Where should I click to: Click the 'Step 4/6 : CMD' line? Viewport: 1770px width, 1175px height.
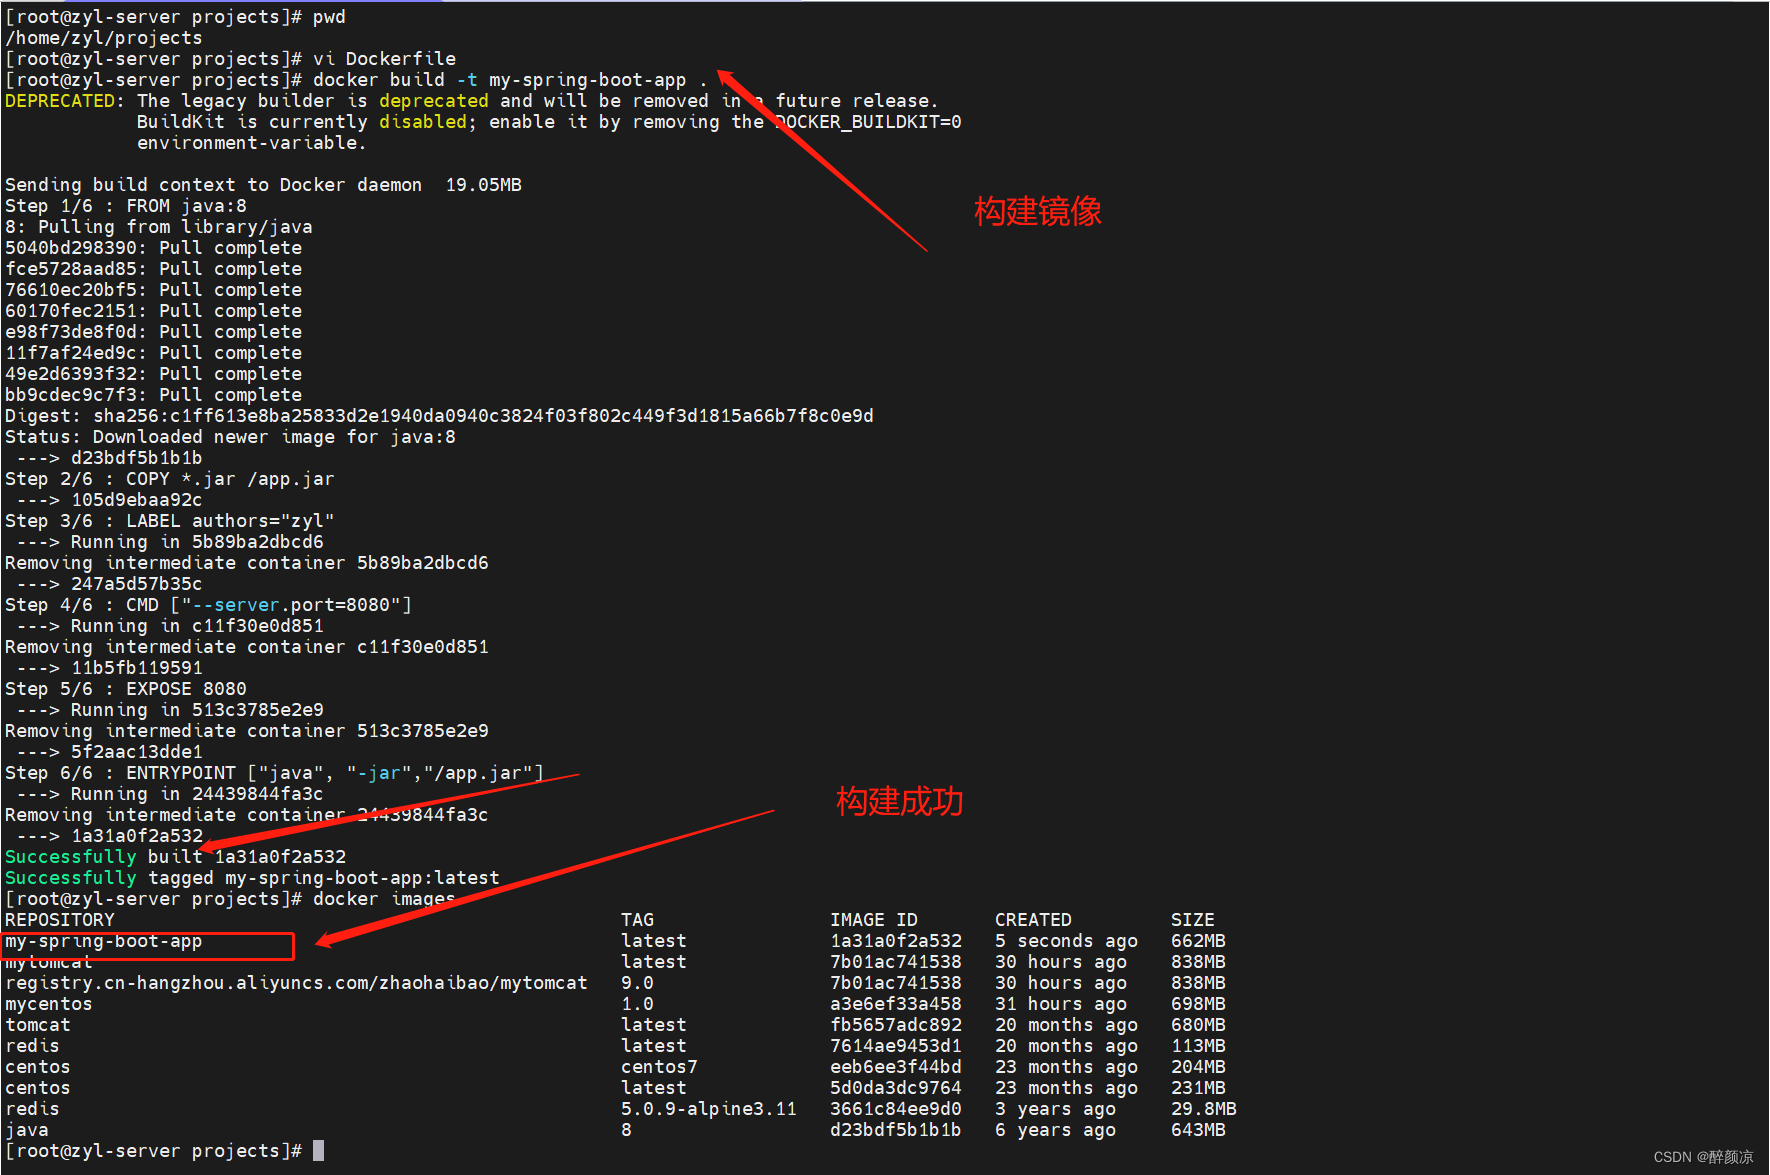click(x=208, y=605)
